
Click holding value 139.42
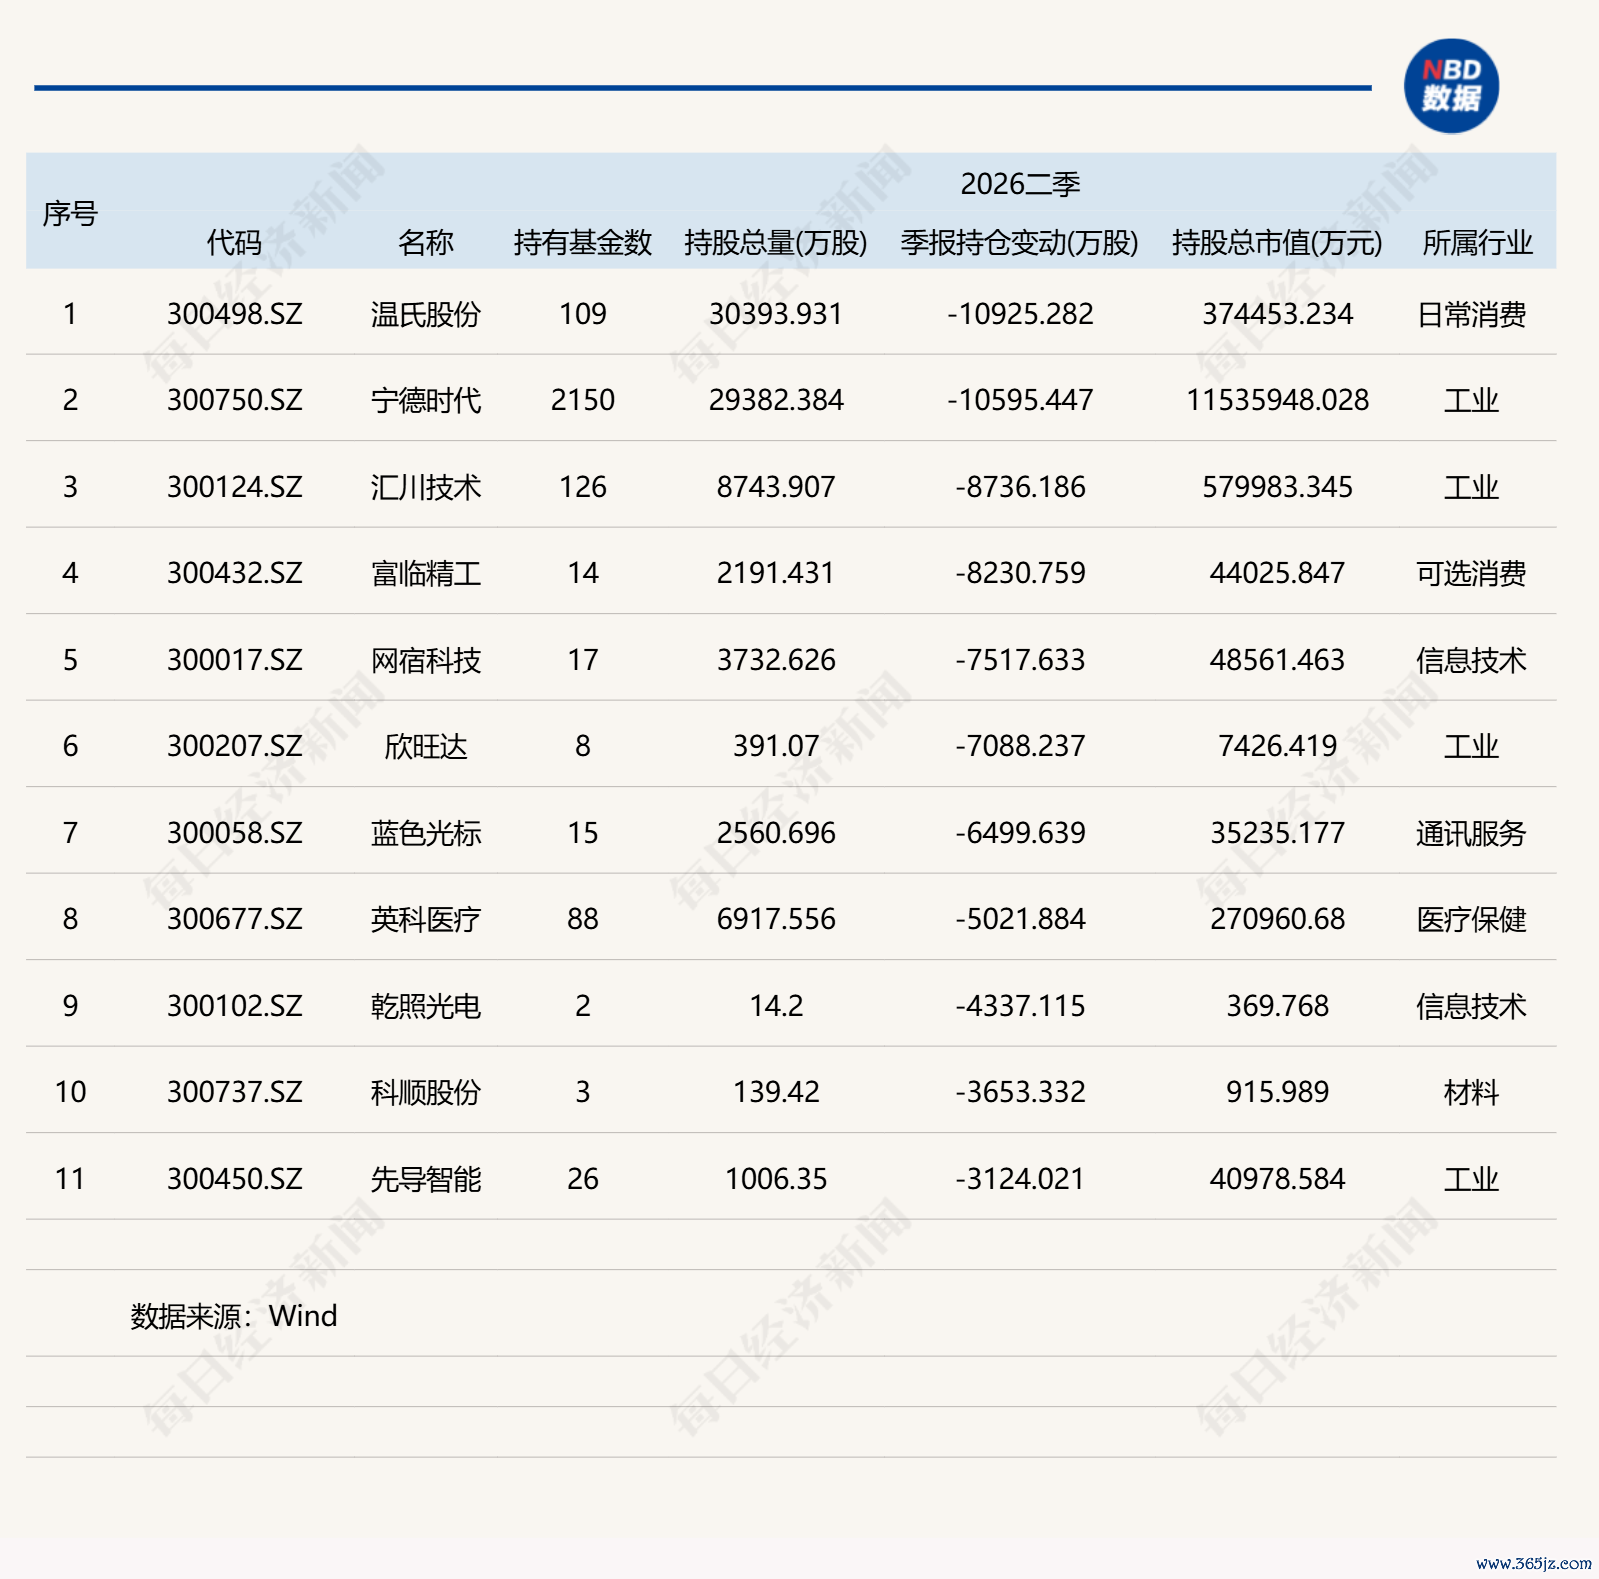[x=776, y=1092]
